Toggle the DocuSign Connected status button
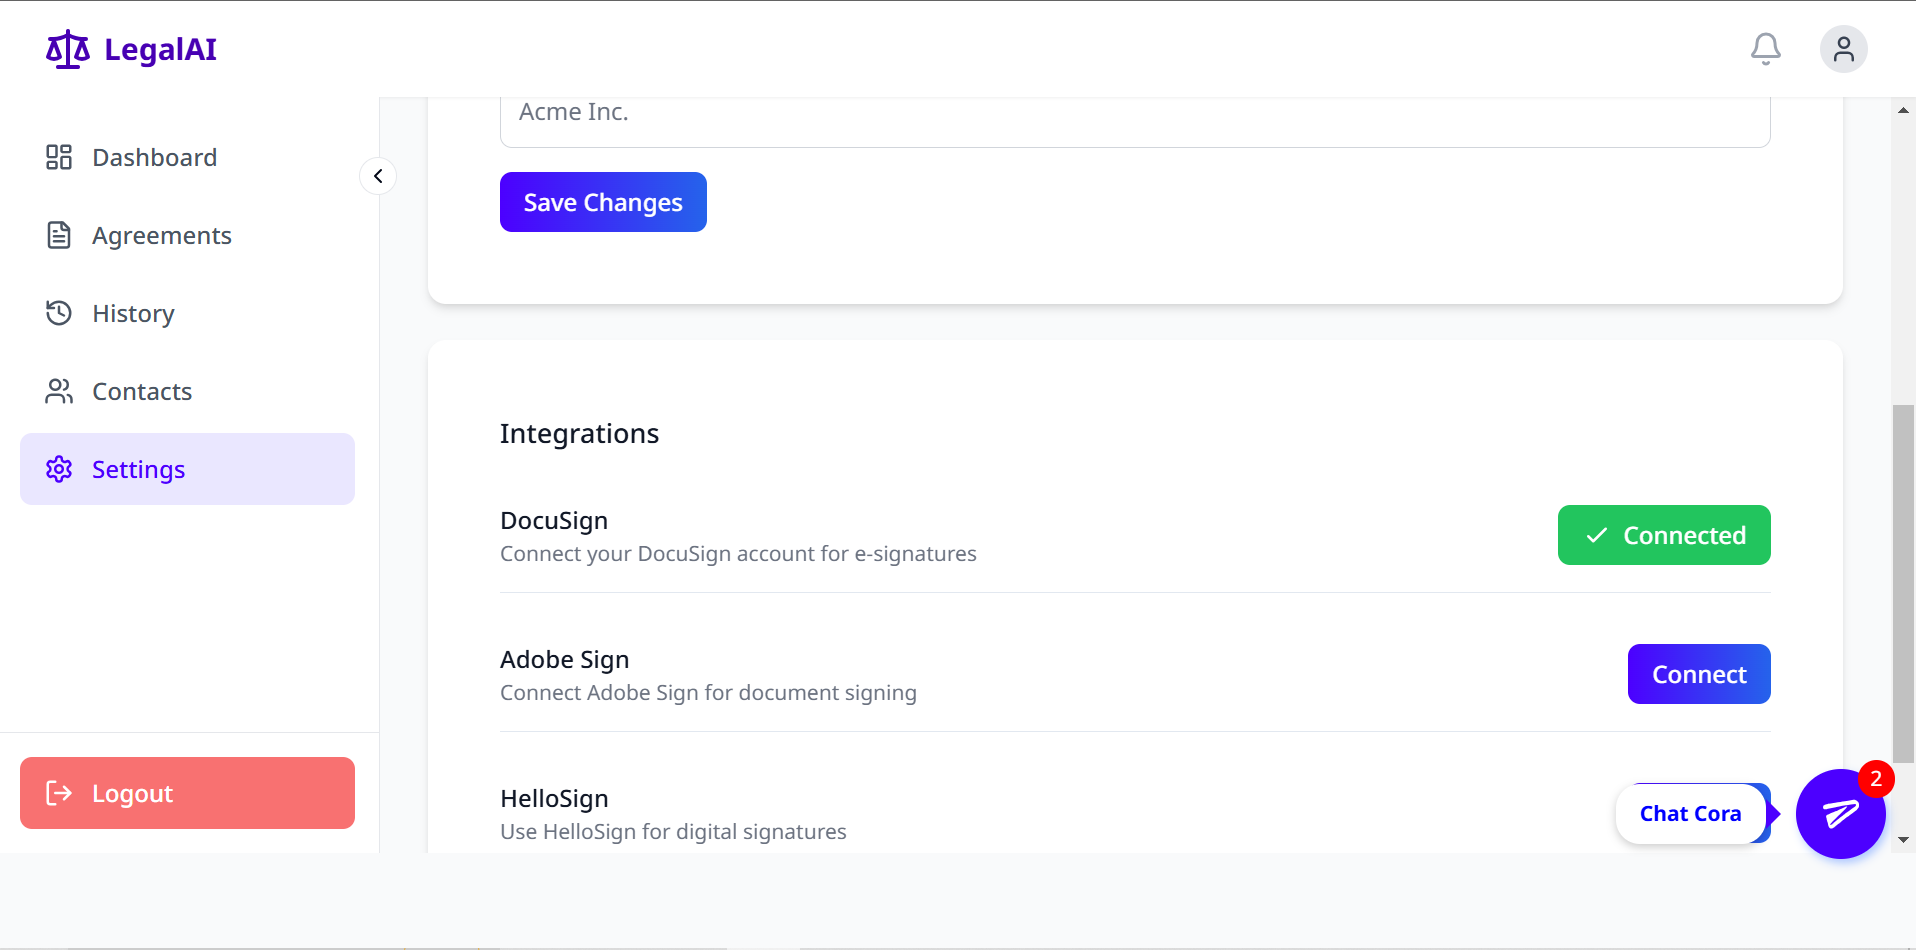 1663,535
